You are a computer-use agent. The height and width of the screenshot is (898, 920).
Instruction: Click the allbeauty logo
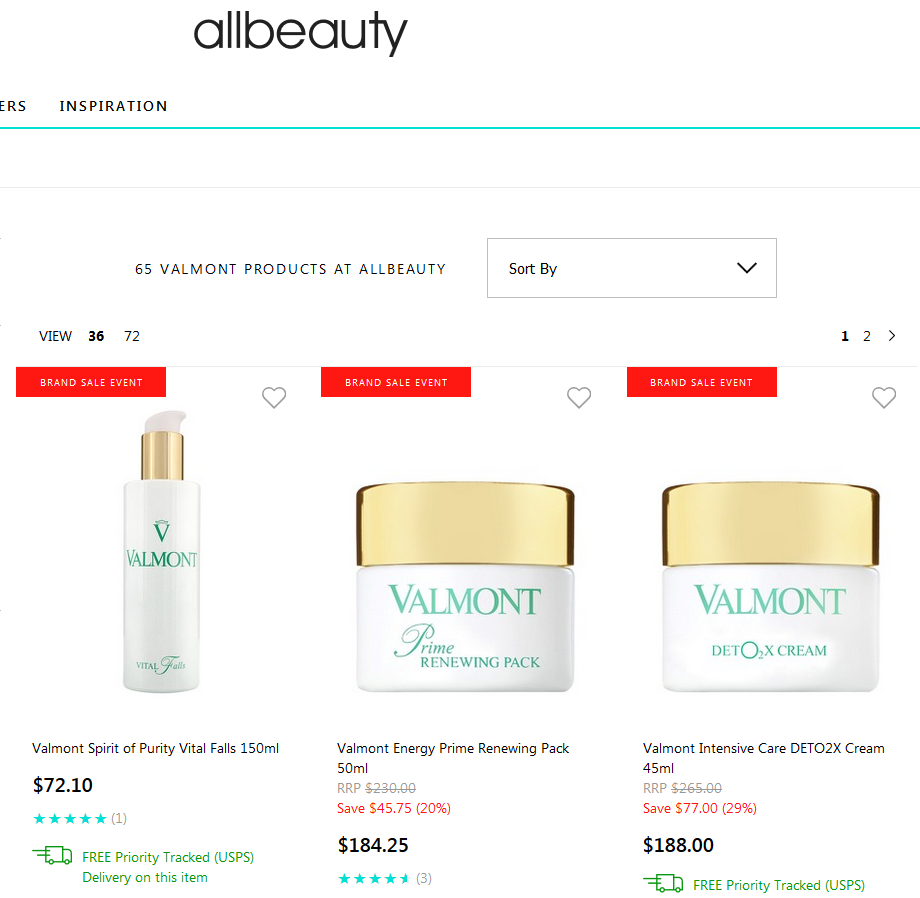coord(300,33)
